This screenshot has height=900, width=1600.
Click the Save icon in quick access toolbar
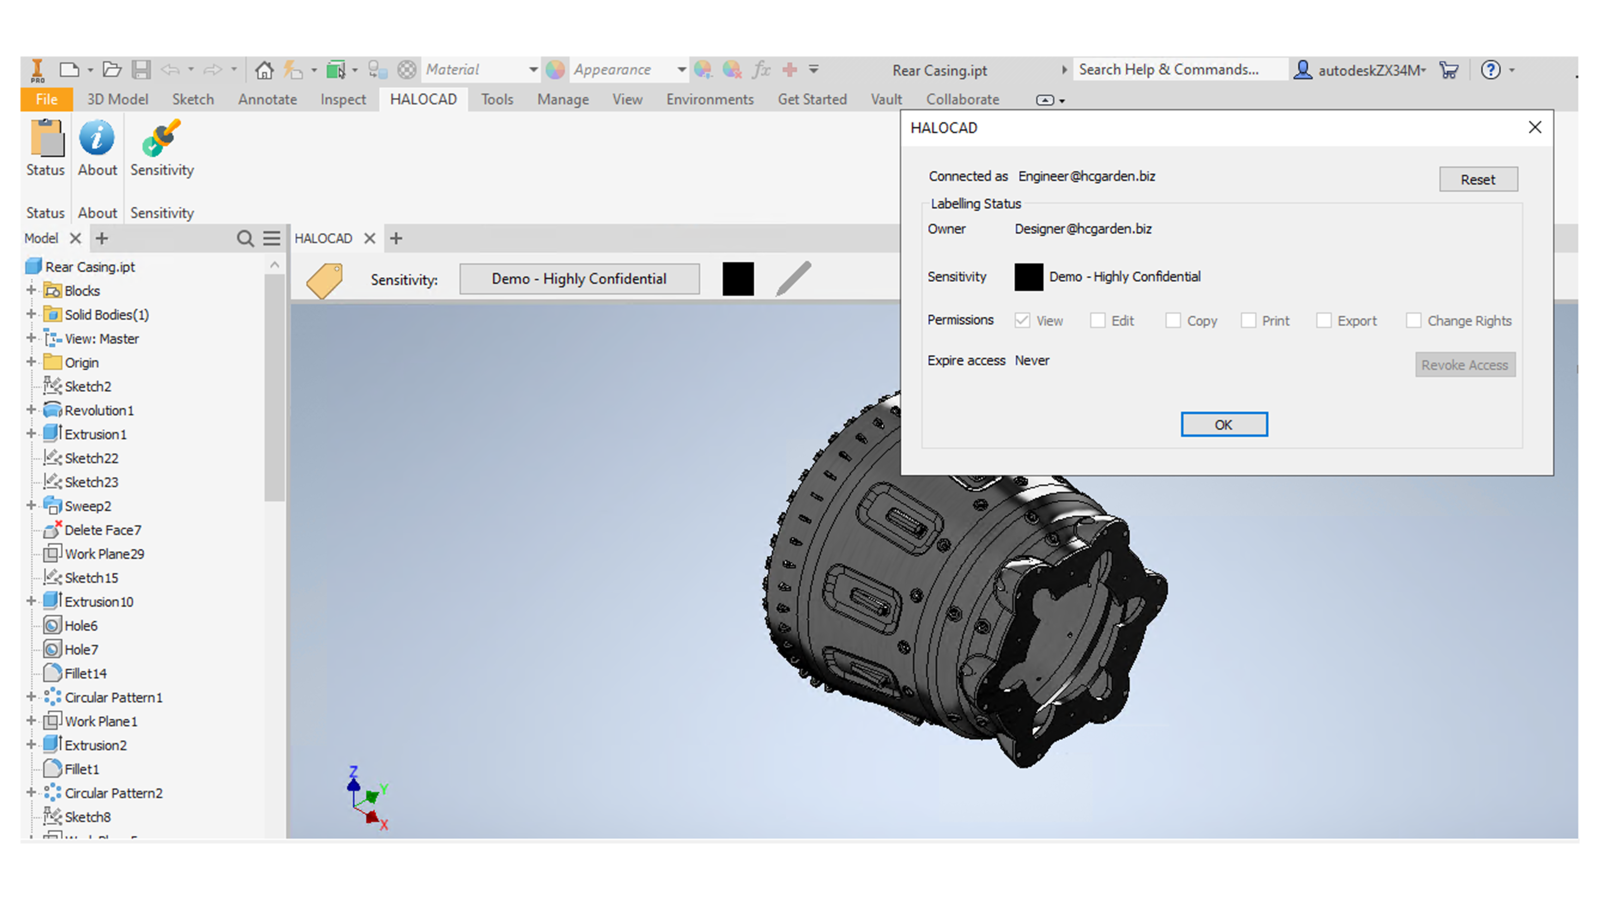click(141, 70)
